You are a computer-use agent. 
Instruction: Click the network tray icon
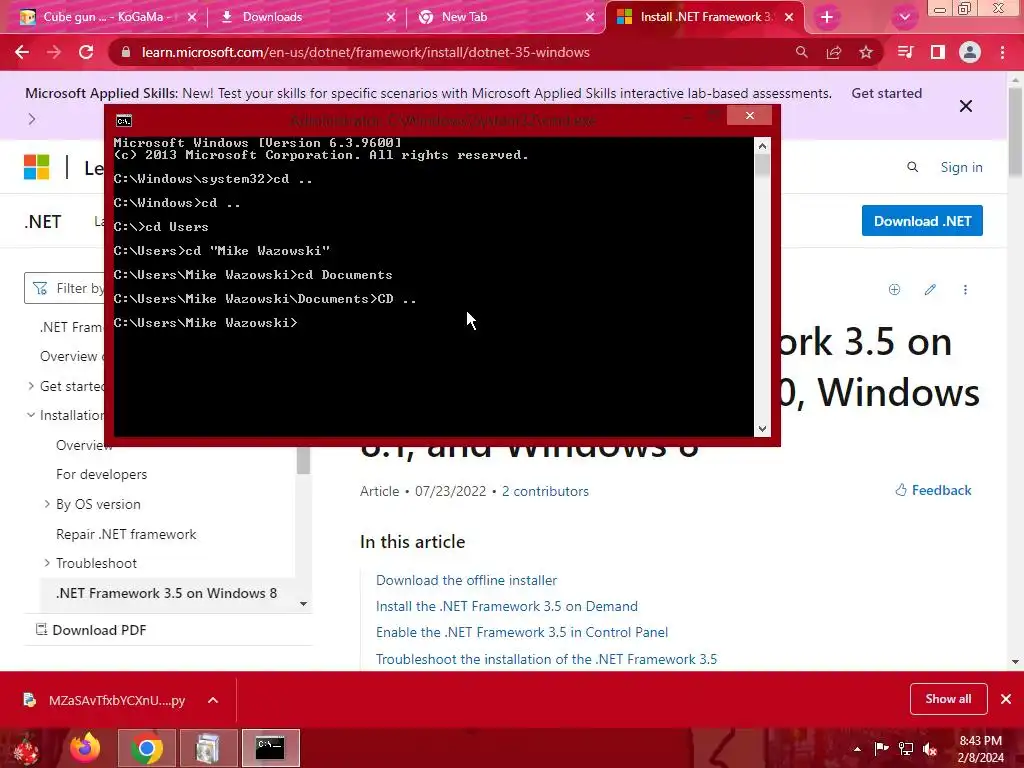(906, 749)
